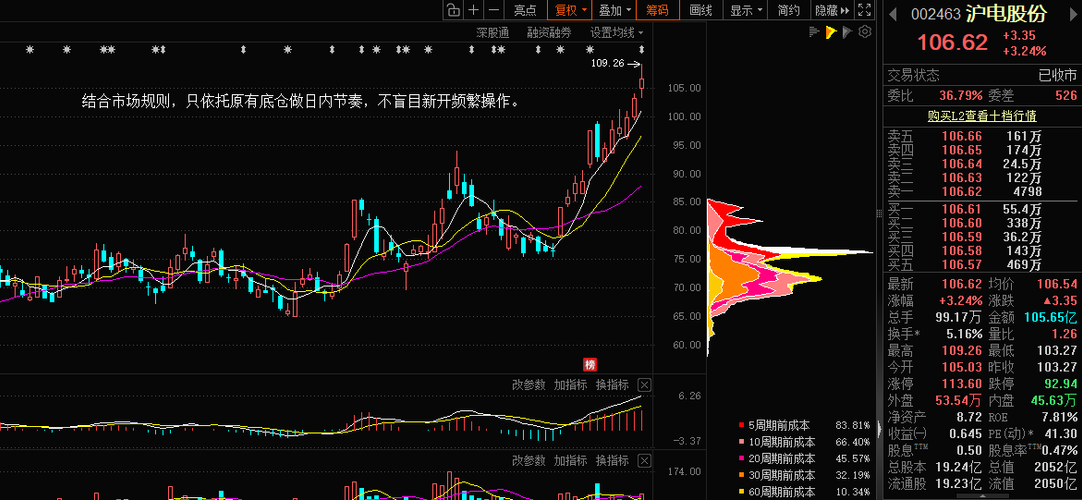The width and height of the screenshot is (1082, 500).
Task: Click the 买一 row priced 106.61
Action: tap(982, 209)
